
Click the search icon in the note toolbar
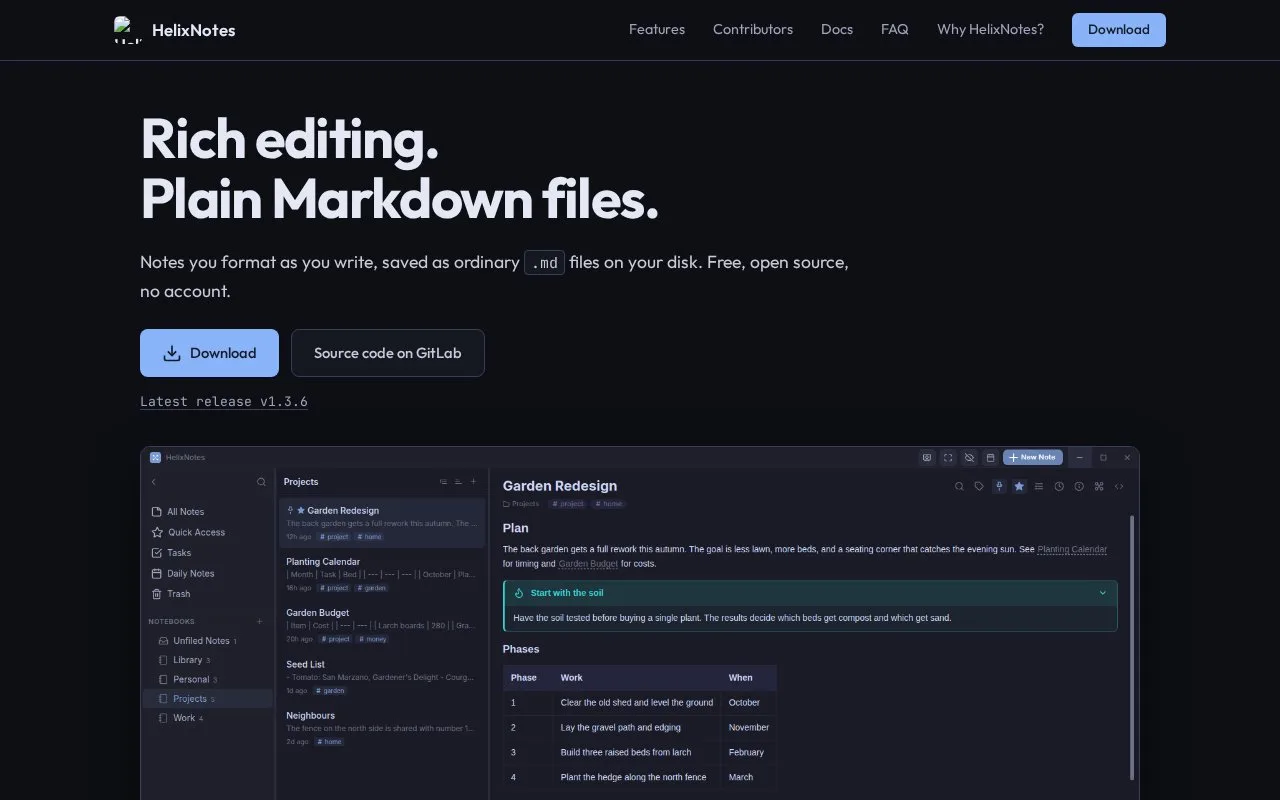point(959,486)
